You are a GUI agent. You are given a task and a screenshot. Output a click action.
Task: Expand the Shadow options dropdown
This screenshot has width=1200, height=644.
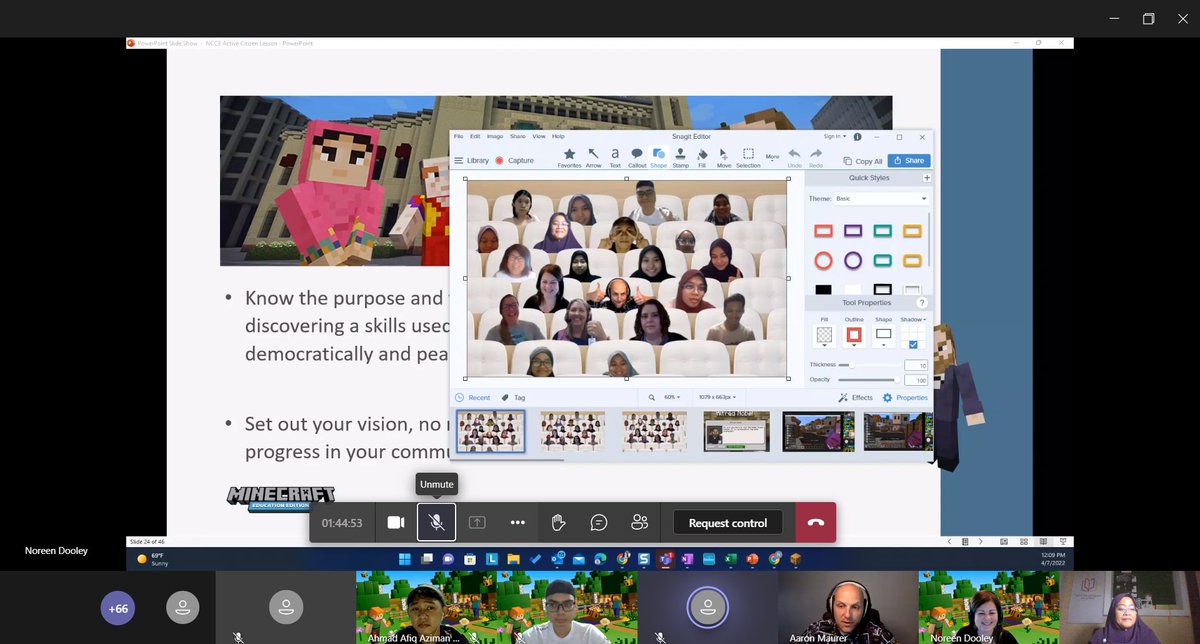(912, 320)
